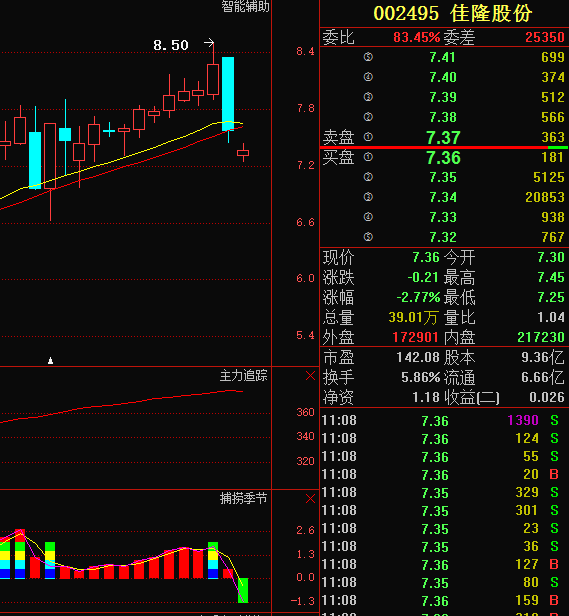Select the circled 1 buy-order icon

coord(368,157)
